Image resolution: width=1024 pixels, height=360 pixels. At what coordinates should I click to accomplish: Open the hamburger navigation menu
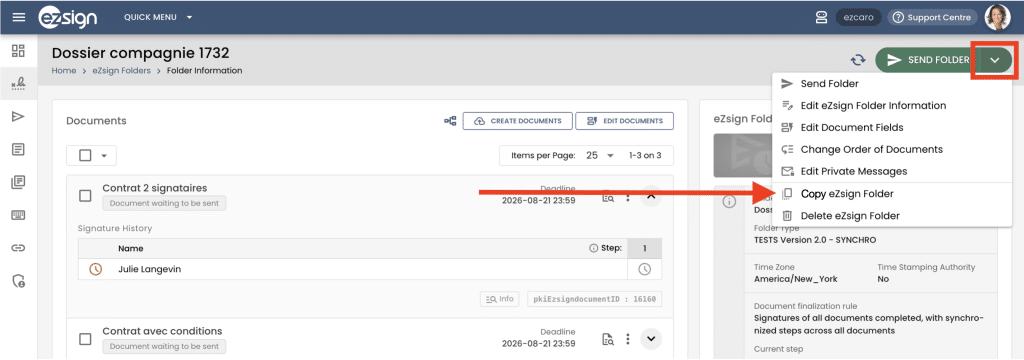click(19, 17)
